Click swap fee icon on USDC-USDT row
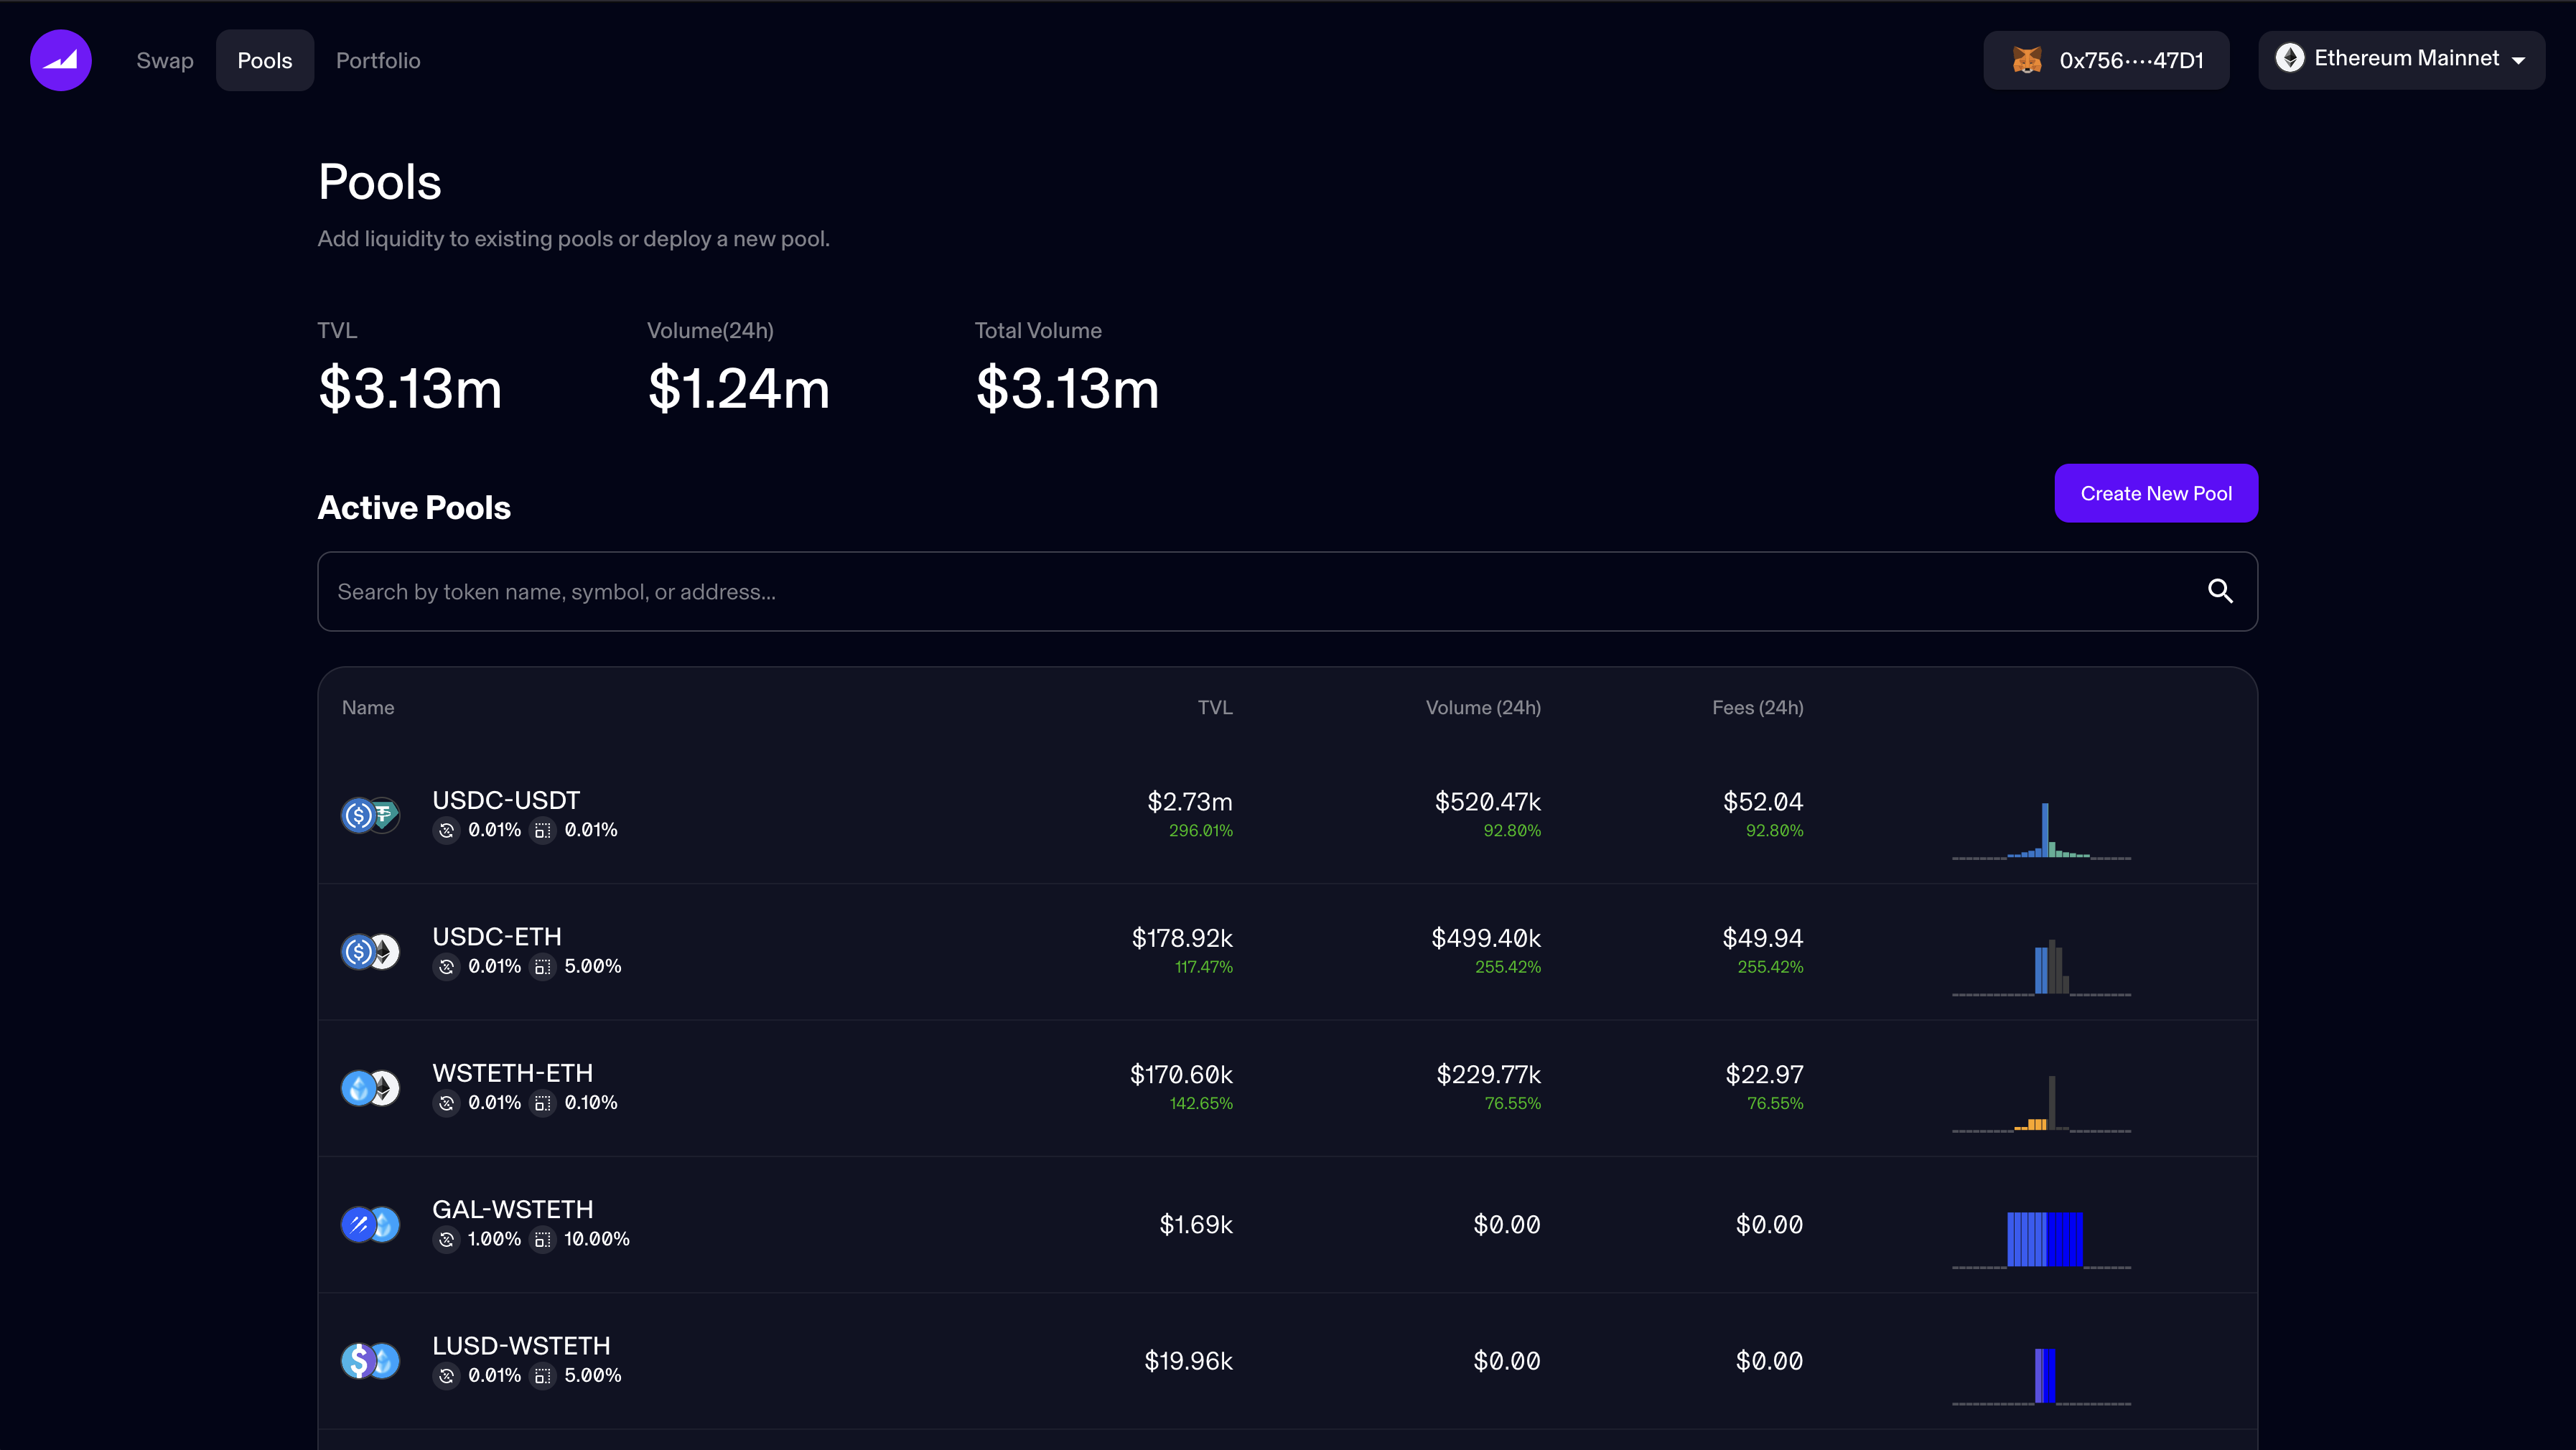The height and width of the screenshot is (1450, 2576). pyautogui.click(x=446, y=830)
